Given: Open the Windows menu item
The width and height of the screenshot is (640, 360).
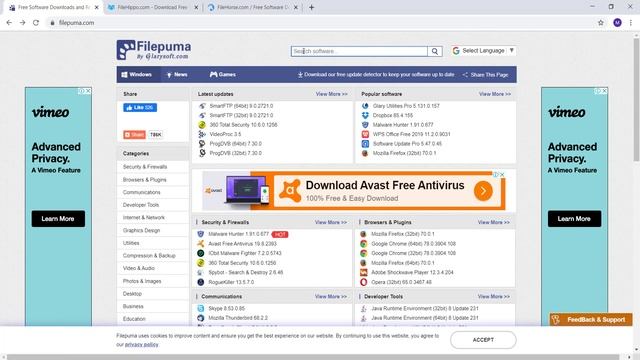Looking at the screenshot, I should point(137,75).
